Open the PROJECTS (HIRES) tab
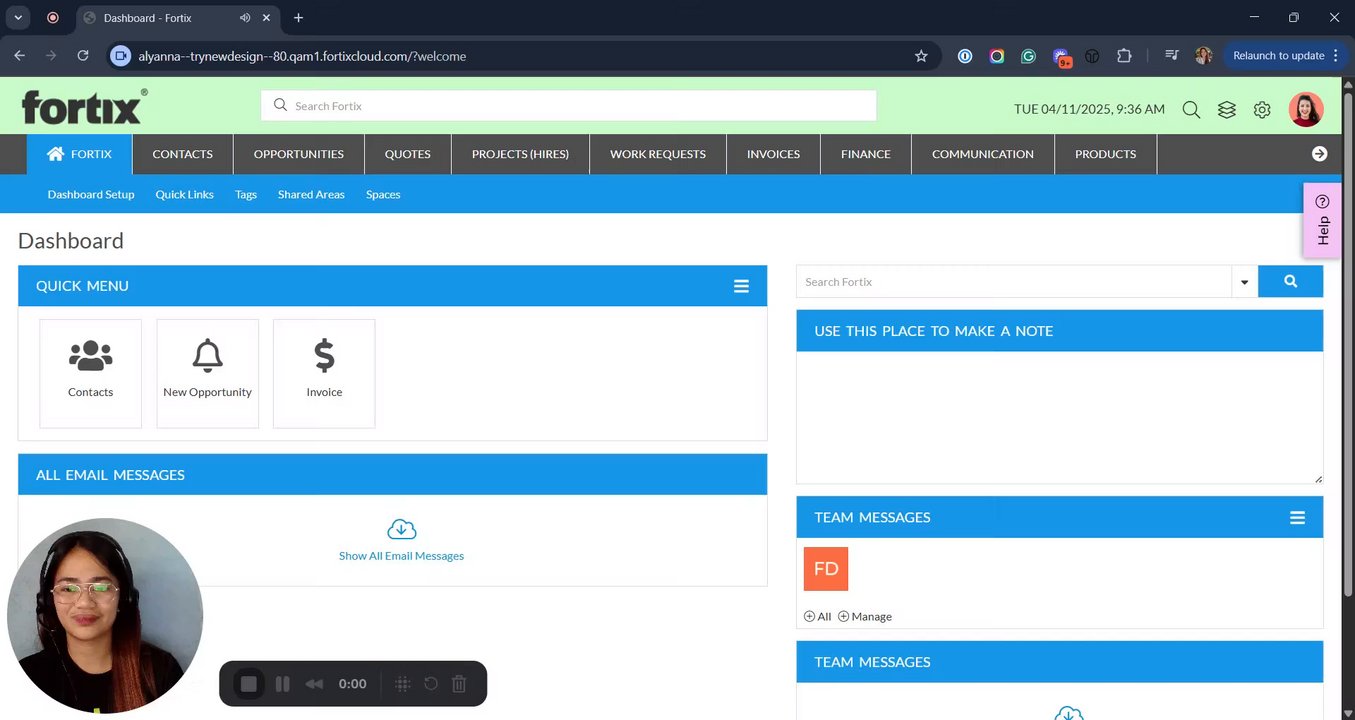 coord(520,154)
